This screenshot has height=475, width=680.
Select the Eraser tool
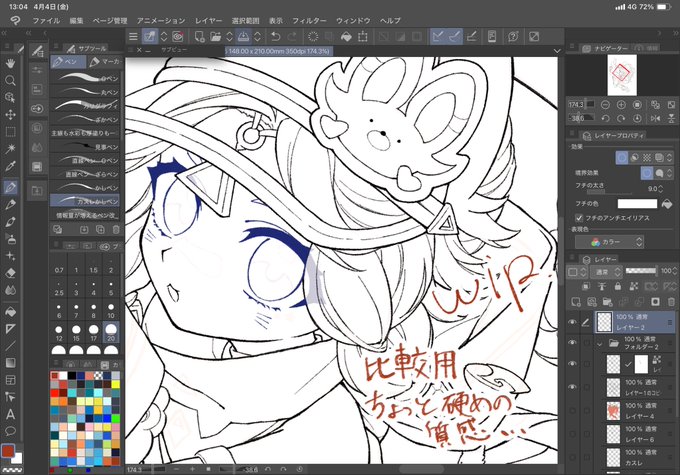10,273
